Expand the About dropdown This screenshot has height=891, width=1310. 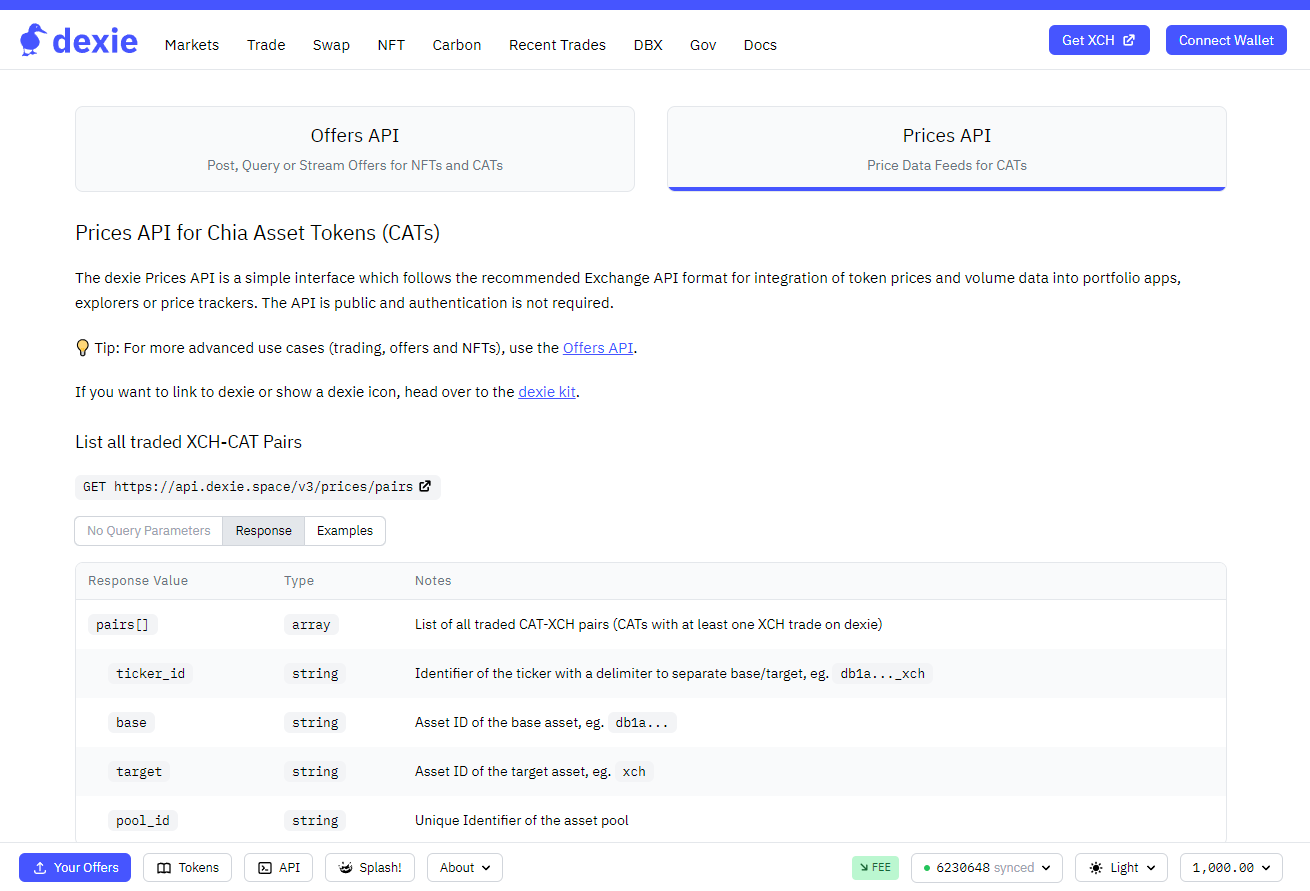(x=465, y=868)
